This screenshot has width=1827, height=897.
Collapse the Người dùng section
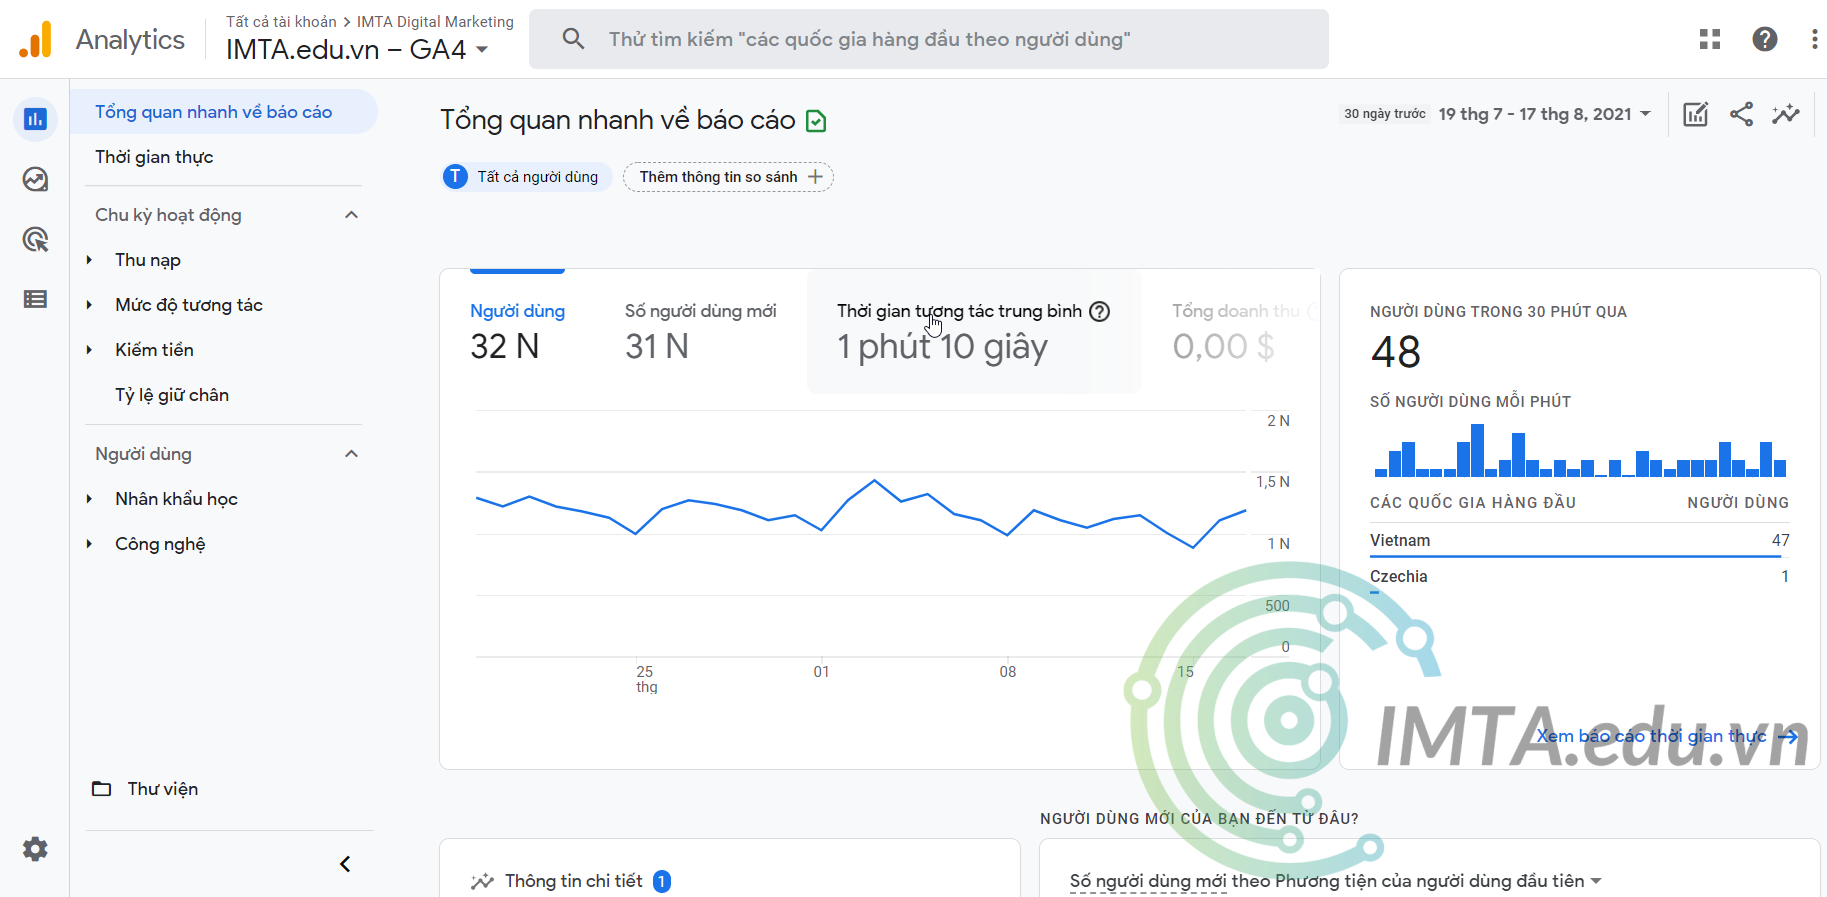pos(351,454)
